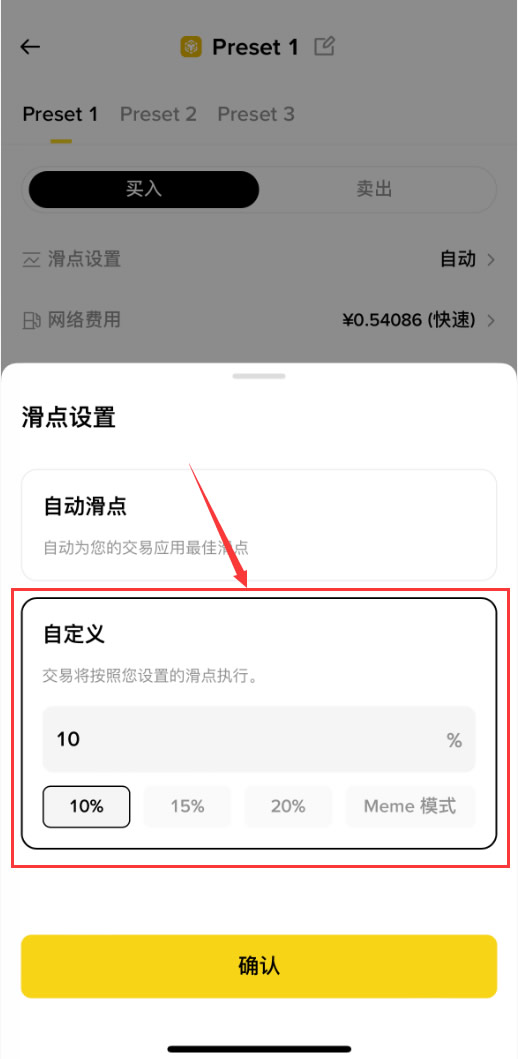Focus the slippage input showing 10
This screenshot has height=1059, width=518.
pos(259,740)
